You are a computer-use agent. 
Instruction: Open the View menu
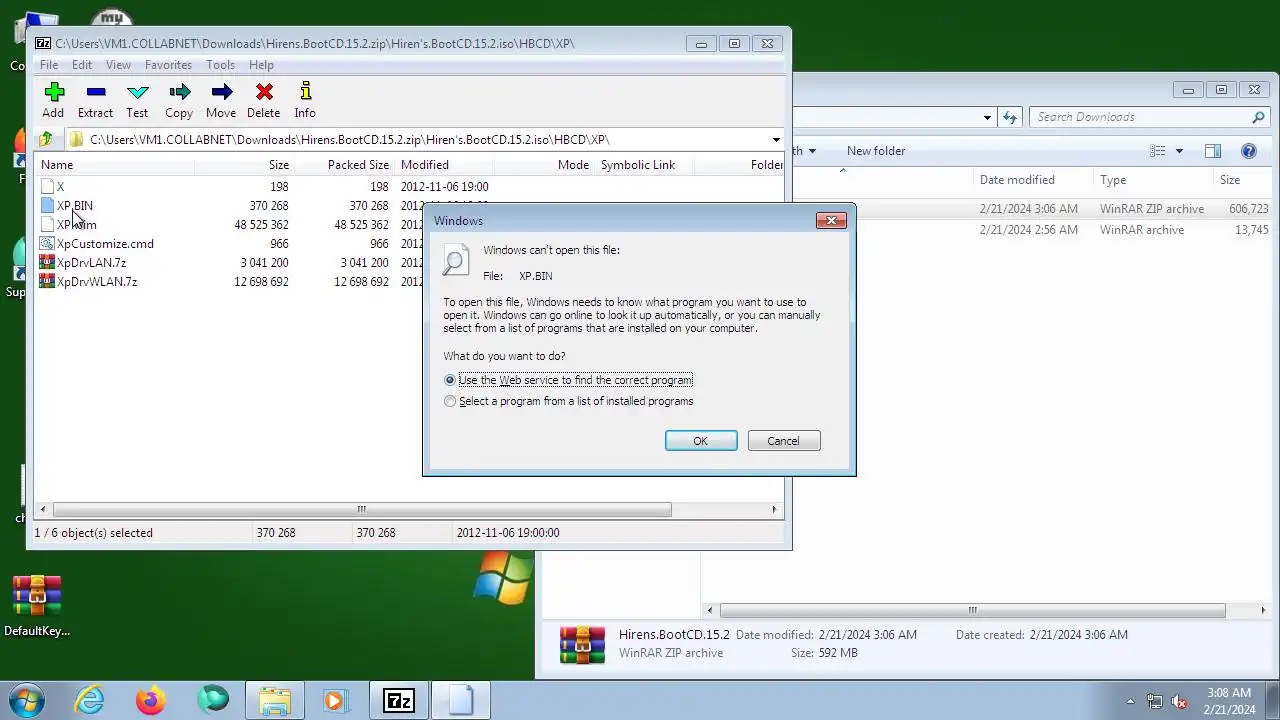[118, 65]
